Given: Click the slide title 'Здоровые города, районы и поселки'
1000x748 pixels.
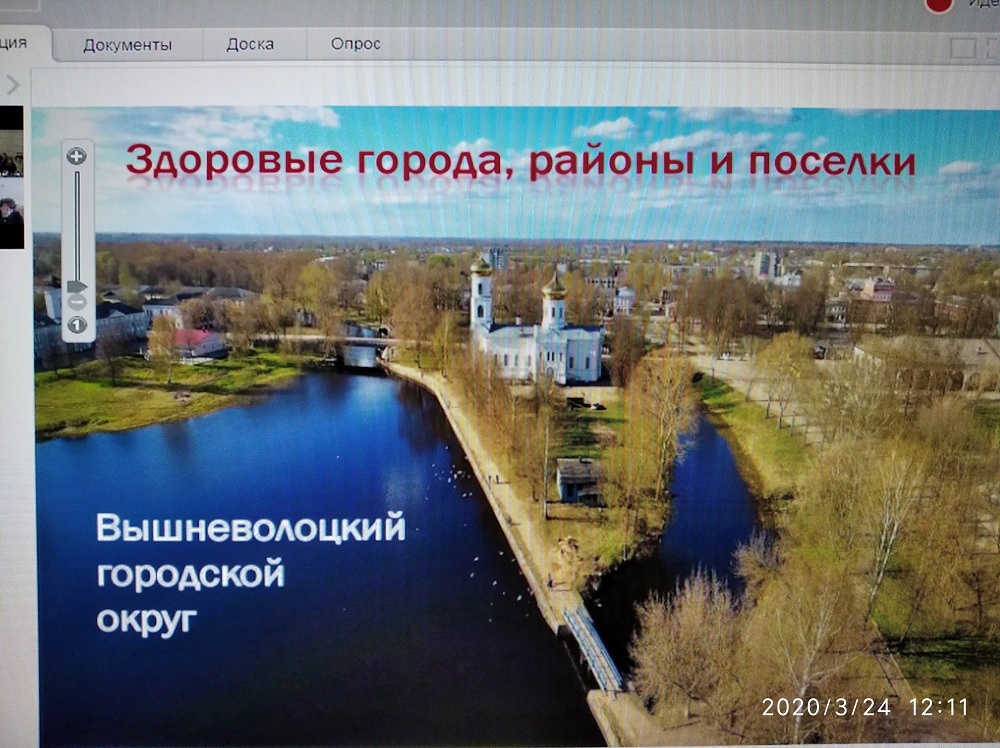Looking at the screenshot, I should [x=520, y=161].
